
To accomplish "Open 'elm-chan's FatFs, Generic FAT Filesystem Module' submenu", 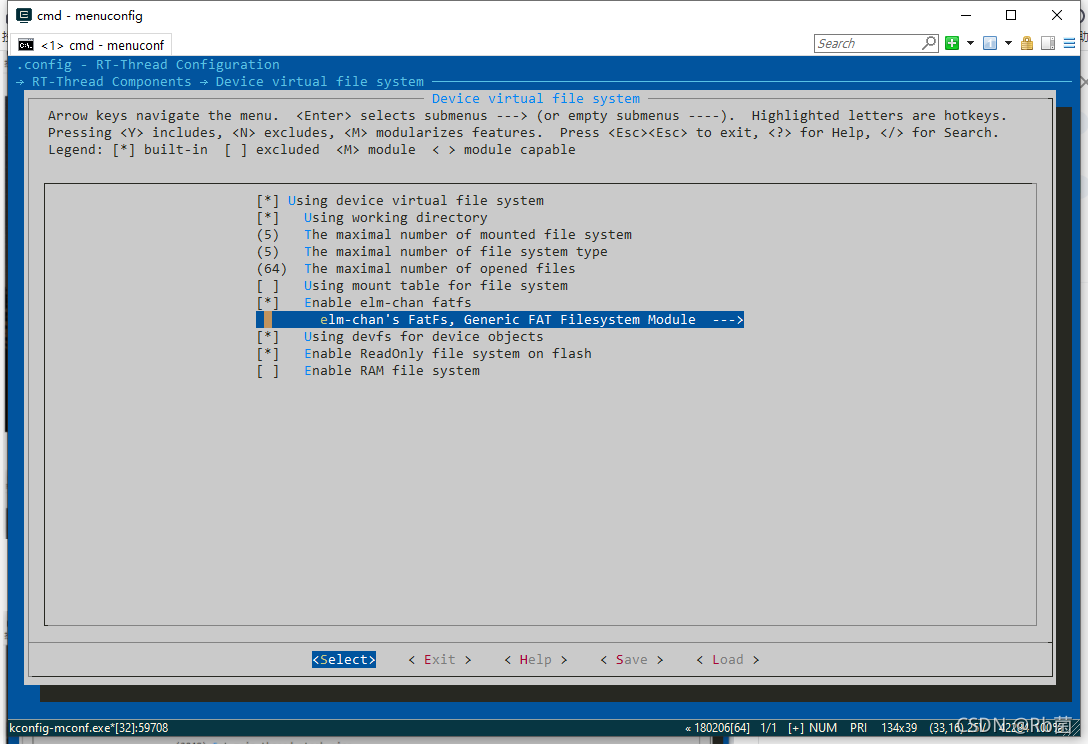I will [500, 320].
